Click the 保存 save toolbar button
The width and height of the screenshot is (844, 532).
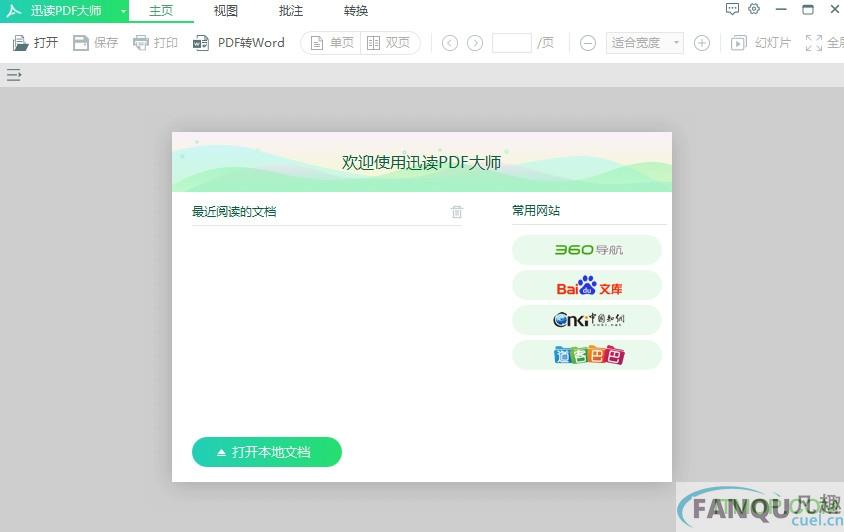click(x=95, y=43)
